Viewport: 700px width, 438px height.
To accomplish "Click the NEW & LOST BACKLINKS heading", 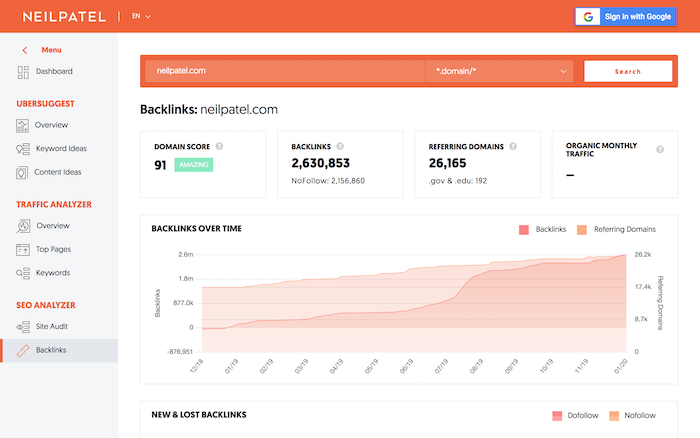I will pyautogui.click(x=199, y=415).
